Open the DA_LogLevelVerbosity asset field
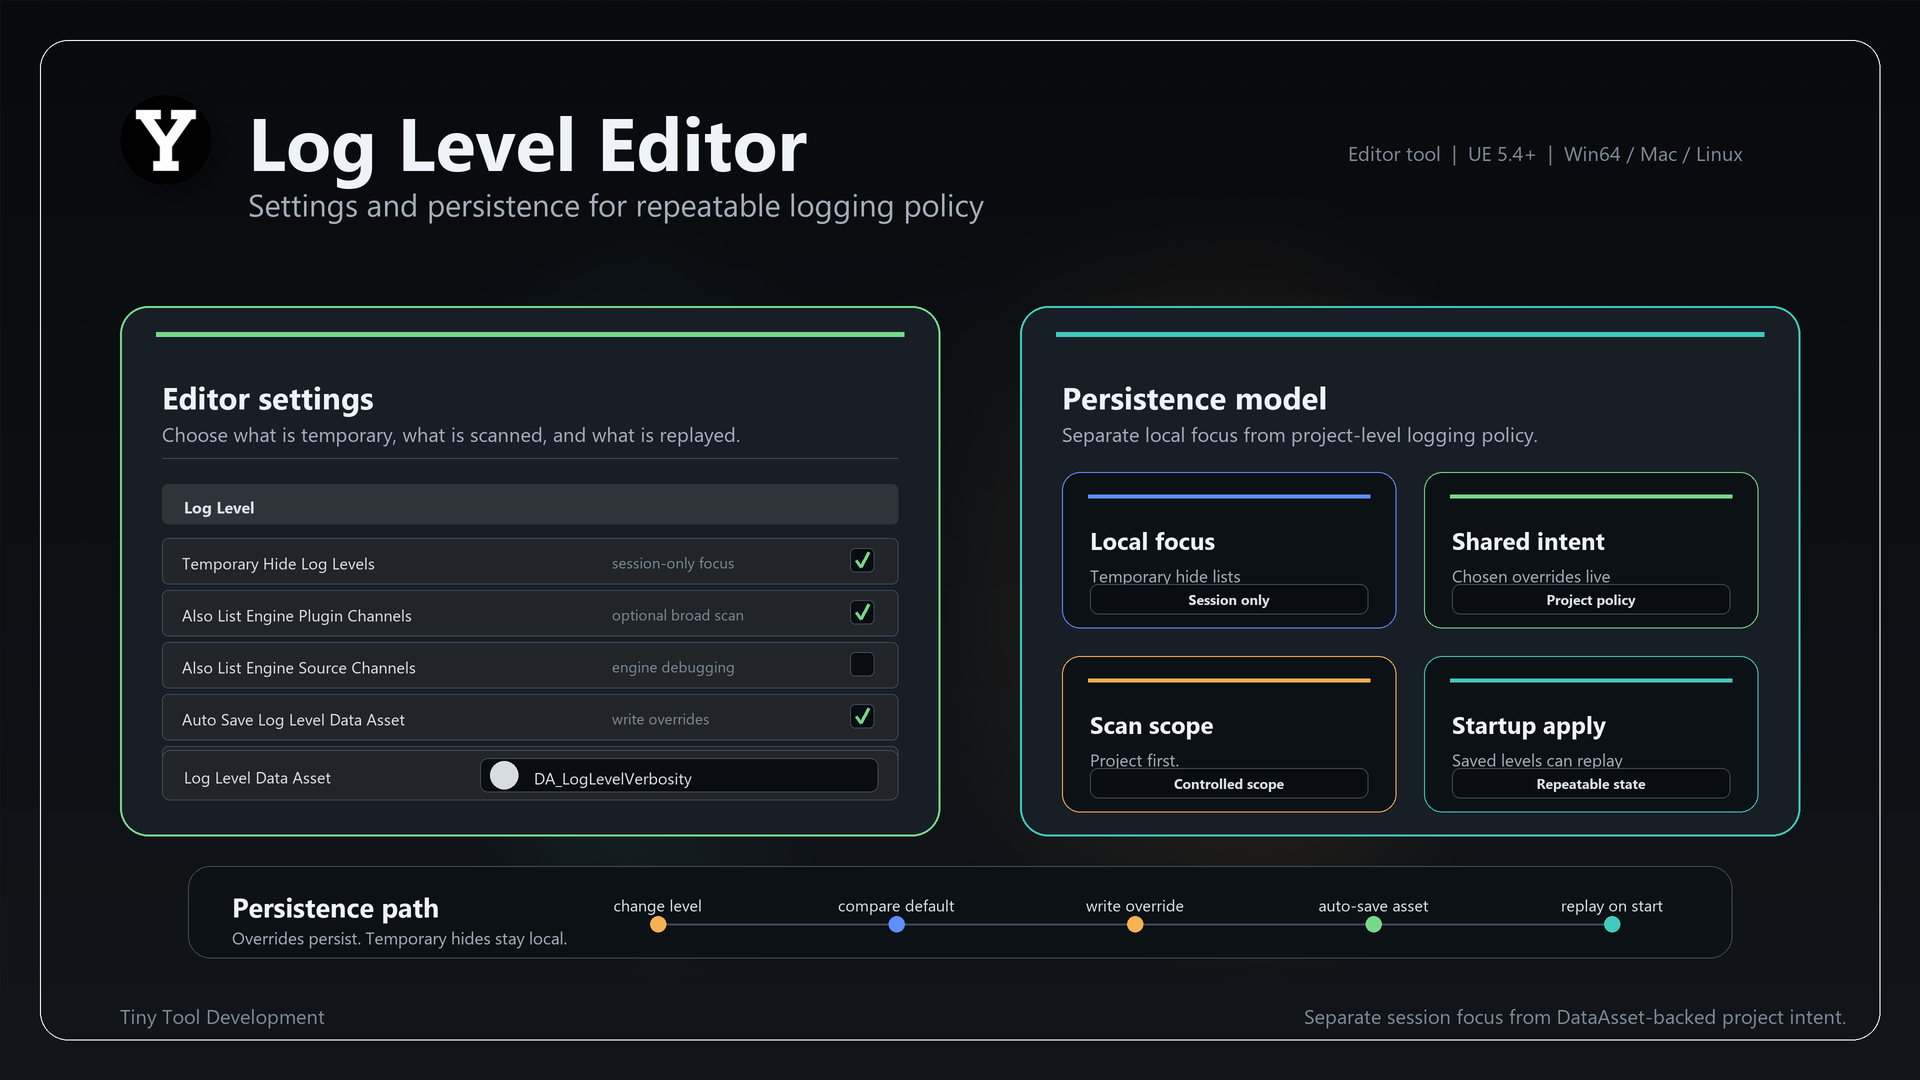 [679, 776]
